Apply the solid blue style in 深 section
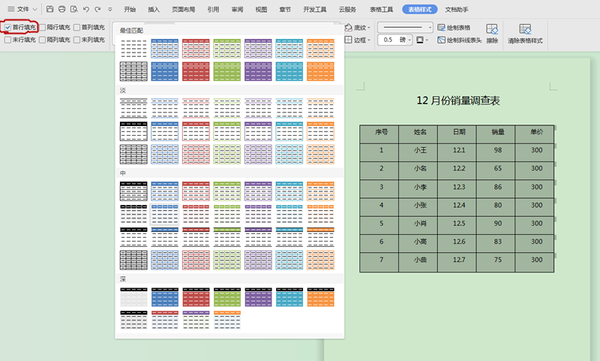The width and height of the screenshot is (600, 361). pyautogui.click(x=165, y=297)
